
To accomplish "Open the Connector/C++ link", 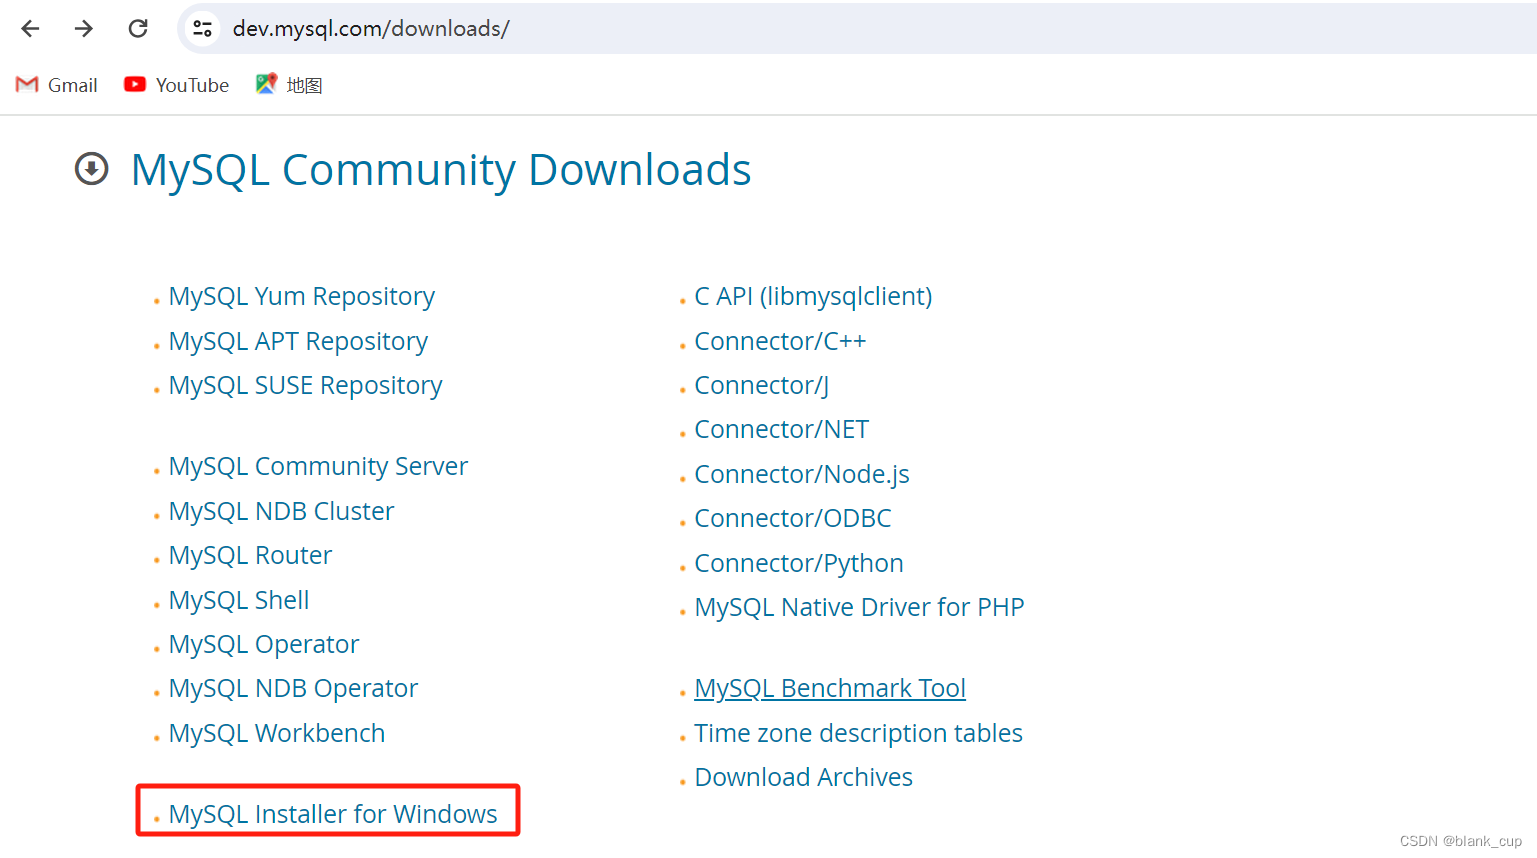I will [780, 341].
